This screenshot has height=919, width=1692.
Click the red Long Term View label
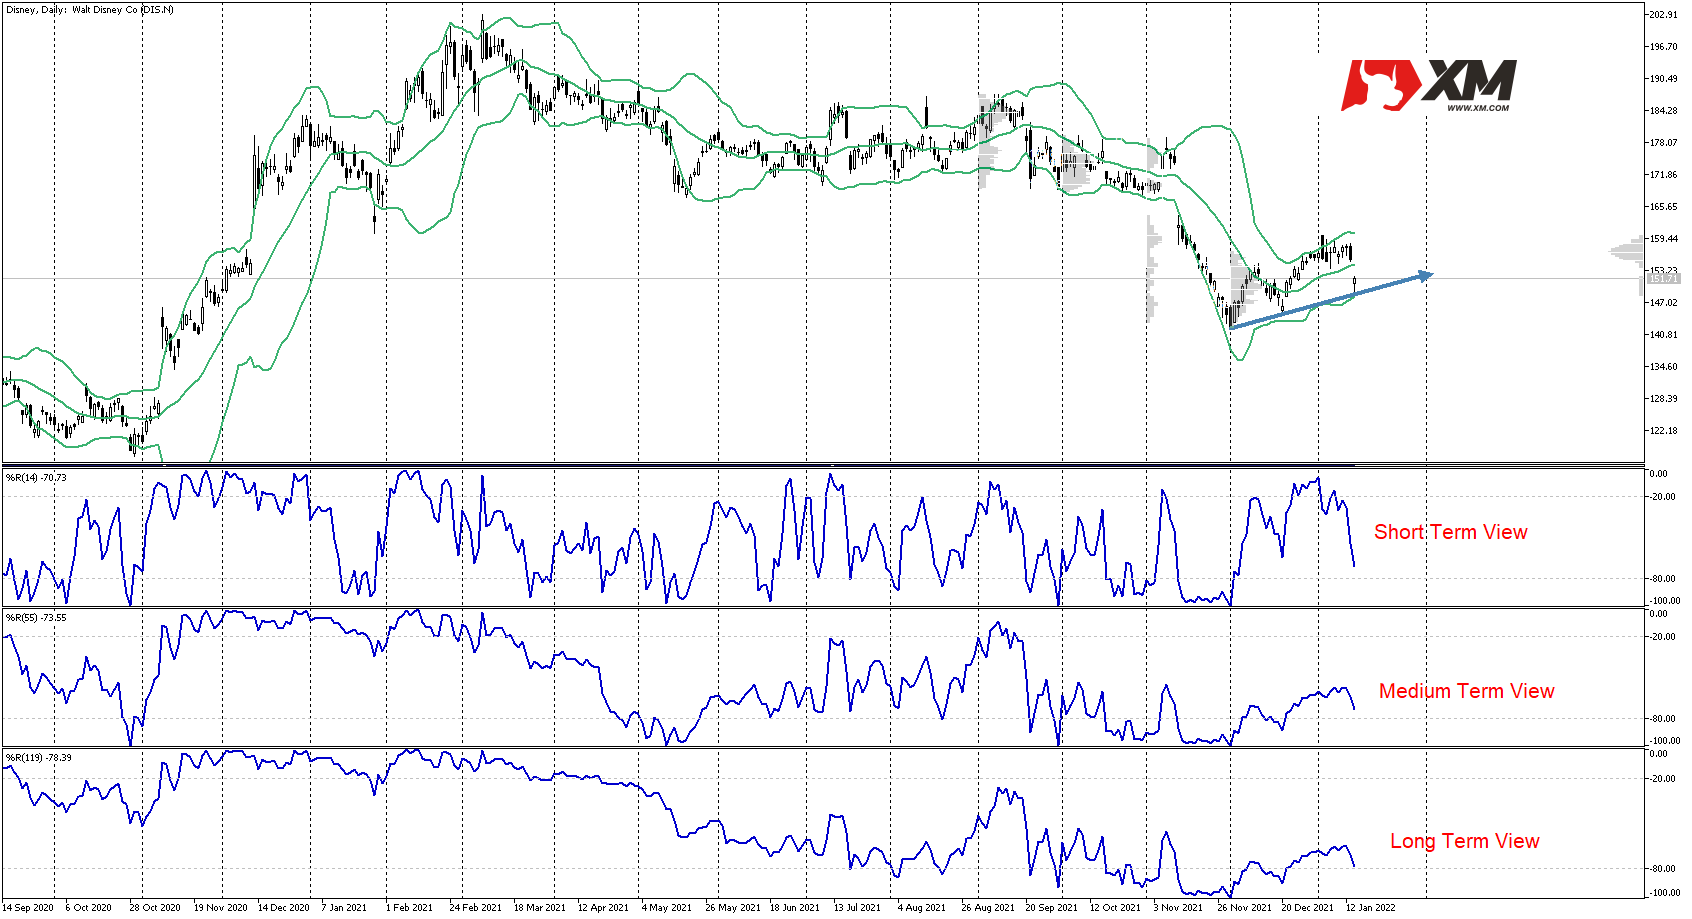point(1464,841)
